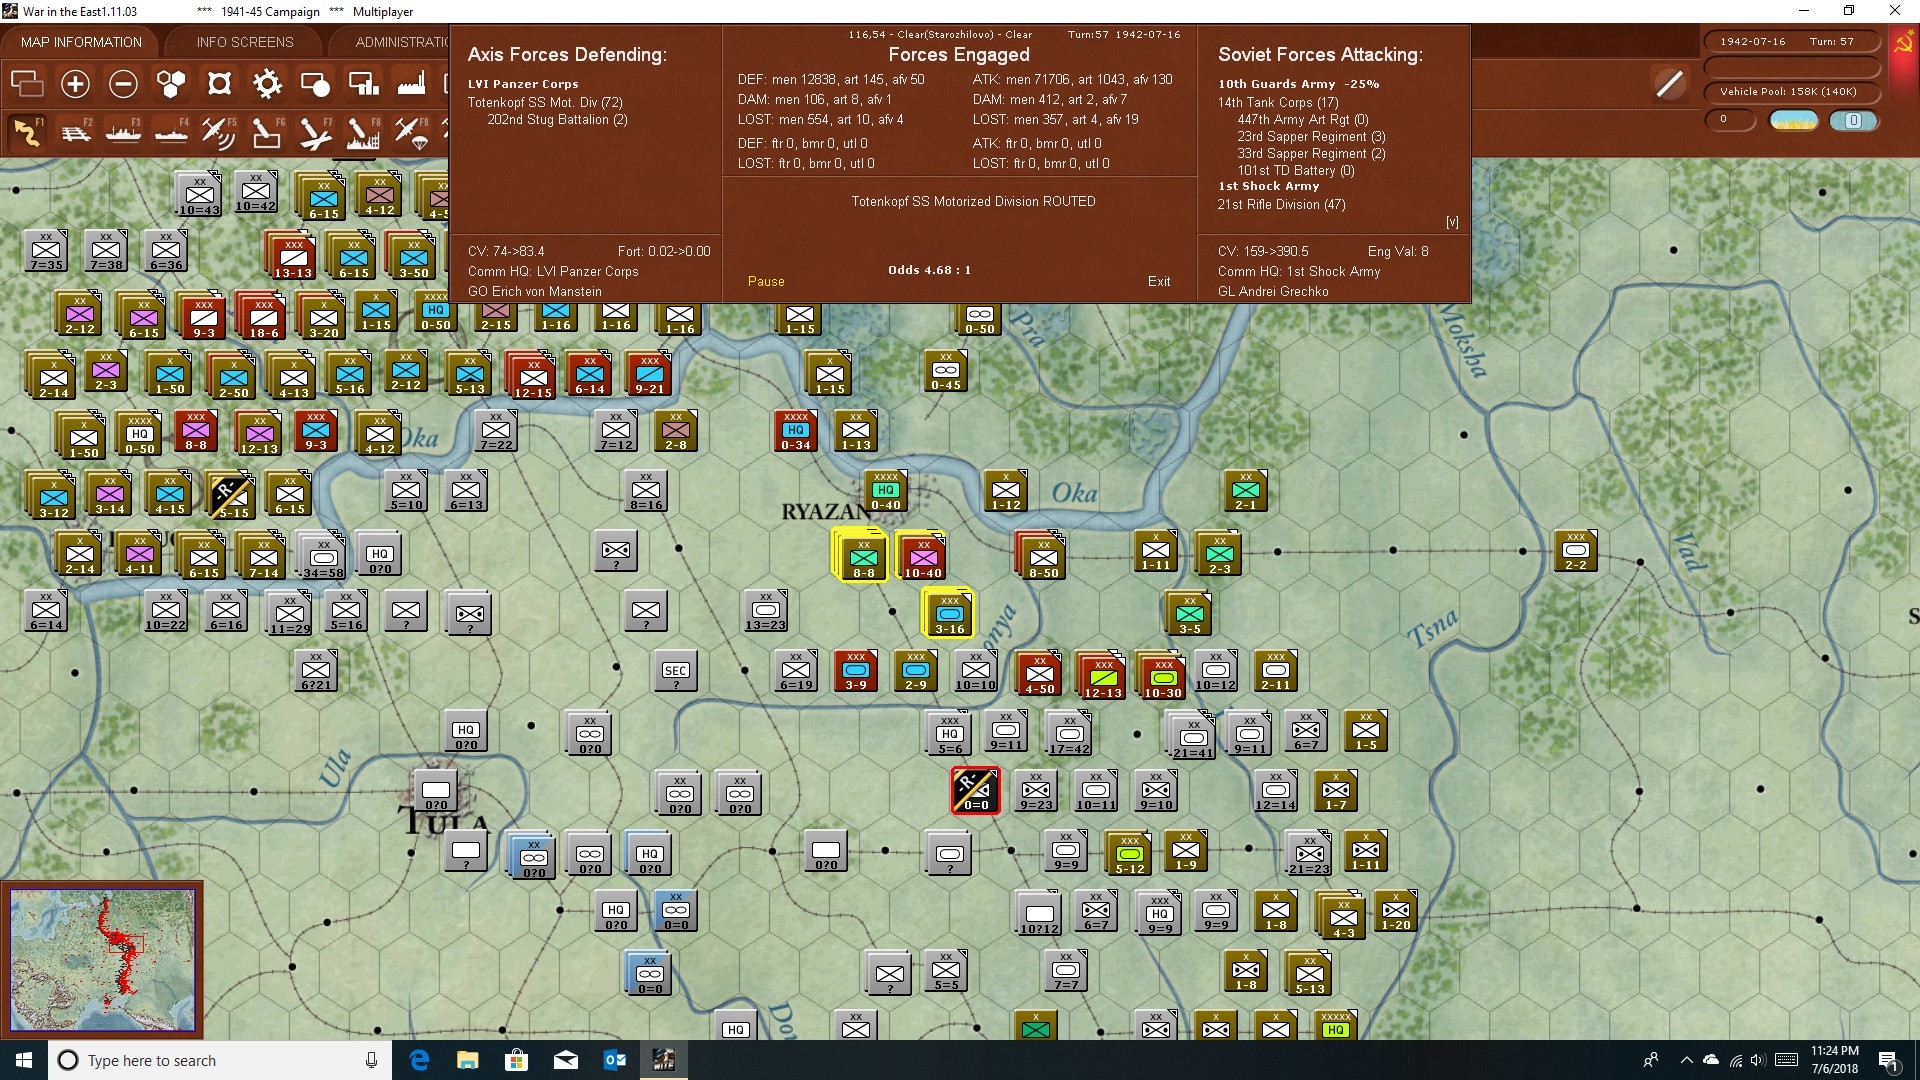Select the F8 bomb city mode icon
Image resolution: width=1920 pixels, height=1080 pixels.
pyautogui.click(x=362, y=132)
